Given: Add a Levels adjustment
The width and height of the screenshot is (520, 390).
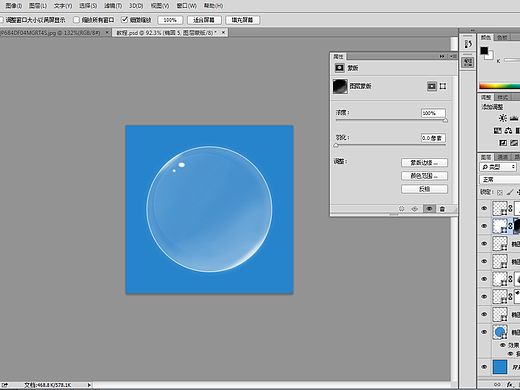Looking at the screenshot, I should point(514,118).
